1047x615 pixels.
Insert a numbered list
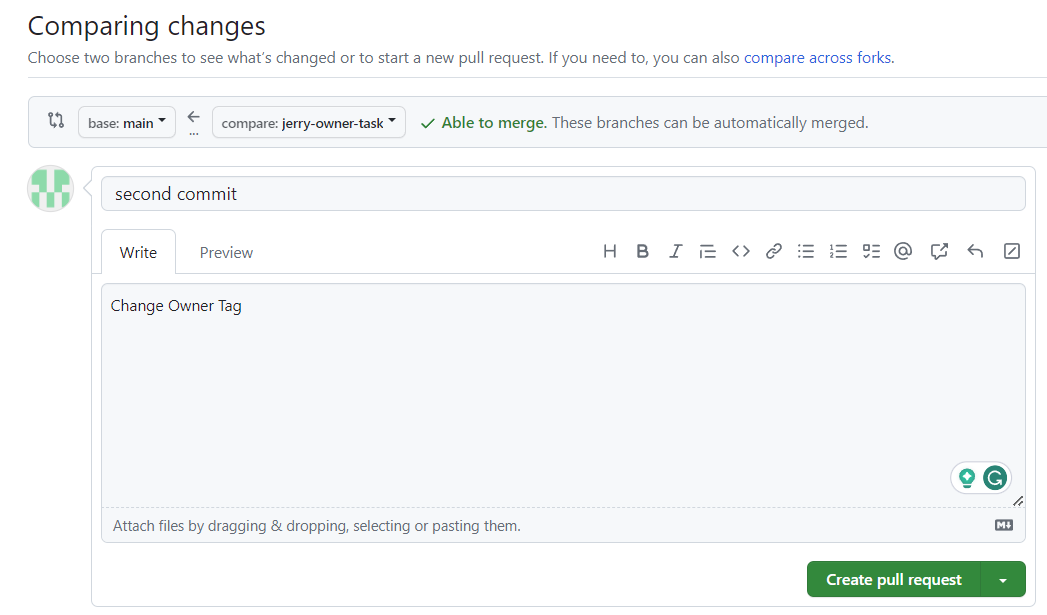[838, 252]
